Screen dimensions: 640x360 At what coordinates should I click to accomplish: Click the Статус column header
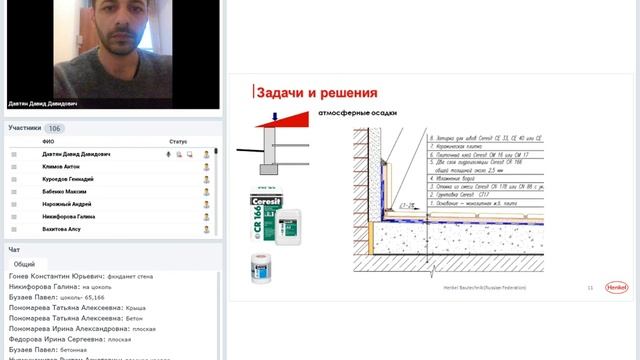click(178, 142)
